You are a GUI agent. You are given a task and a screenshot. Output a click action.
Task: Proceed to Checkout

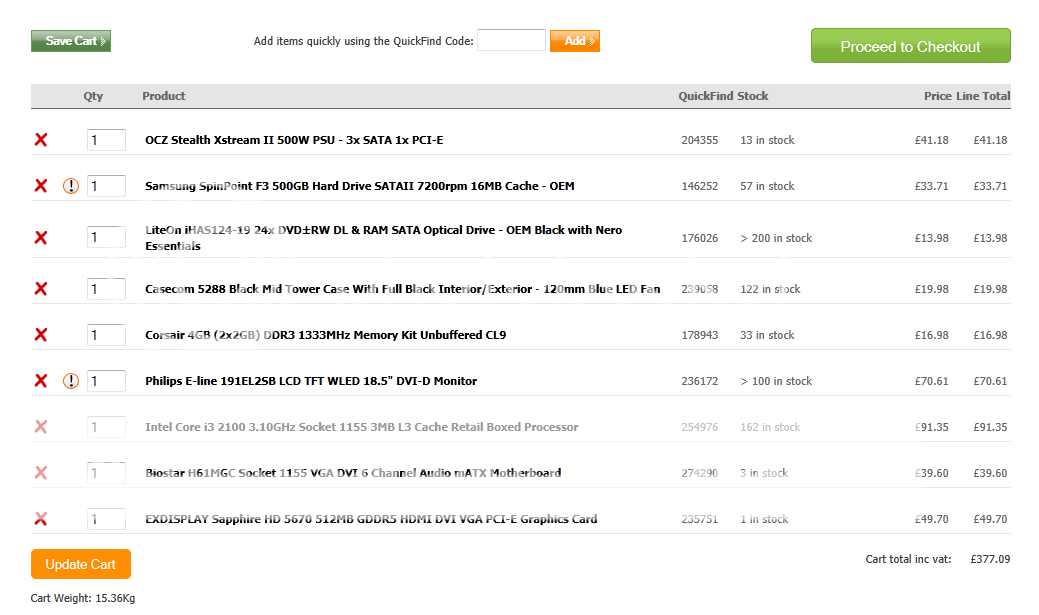pyautogui.click(x=910, y=46)
